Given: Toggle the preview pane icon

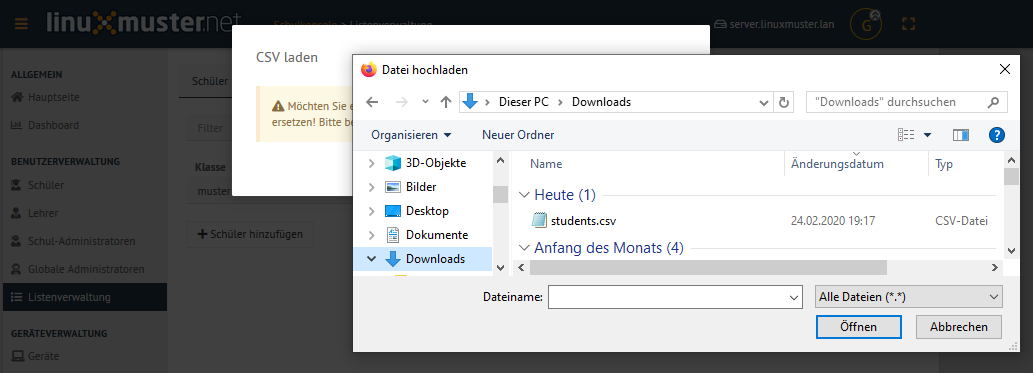Looking at the screenshot, I should pos(961,135).
